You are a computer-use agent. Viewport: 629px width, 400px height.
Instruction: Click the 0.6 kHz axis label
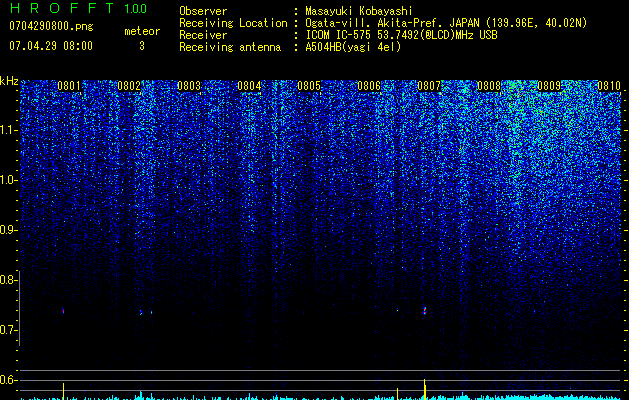point(8,380)
